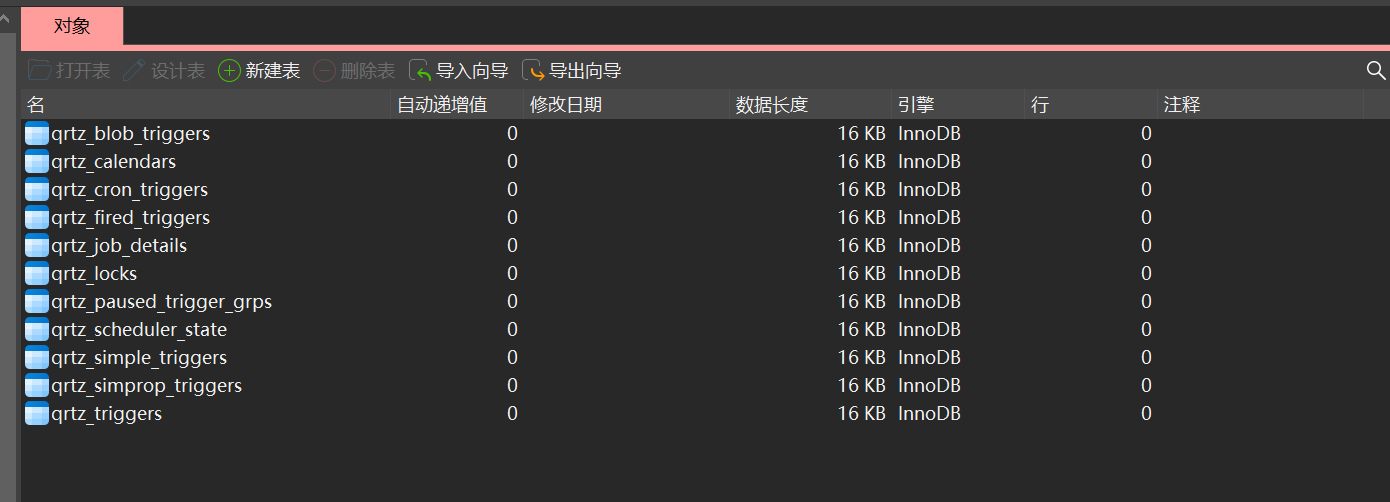This screenshot has width=1390, height=502.
Task: Switch to the 对象 (Objects) tab
Action: 72,26
